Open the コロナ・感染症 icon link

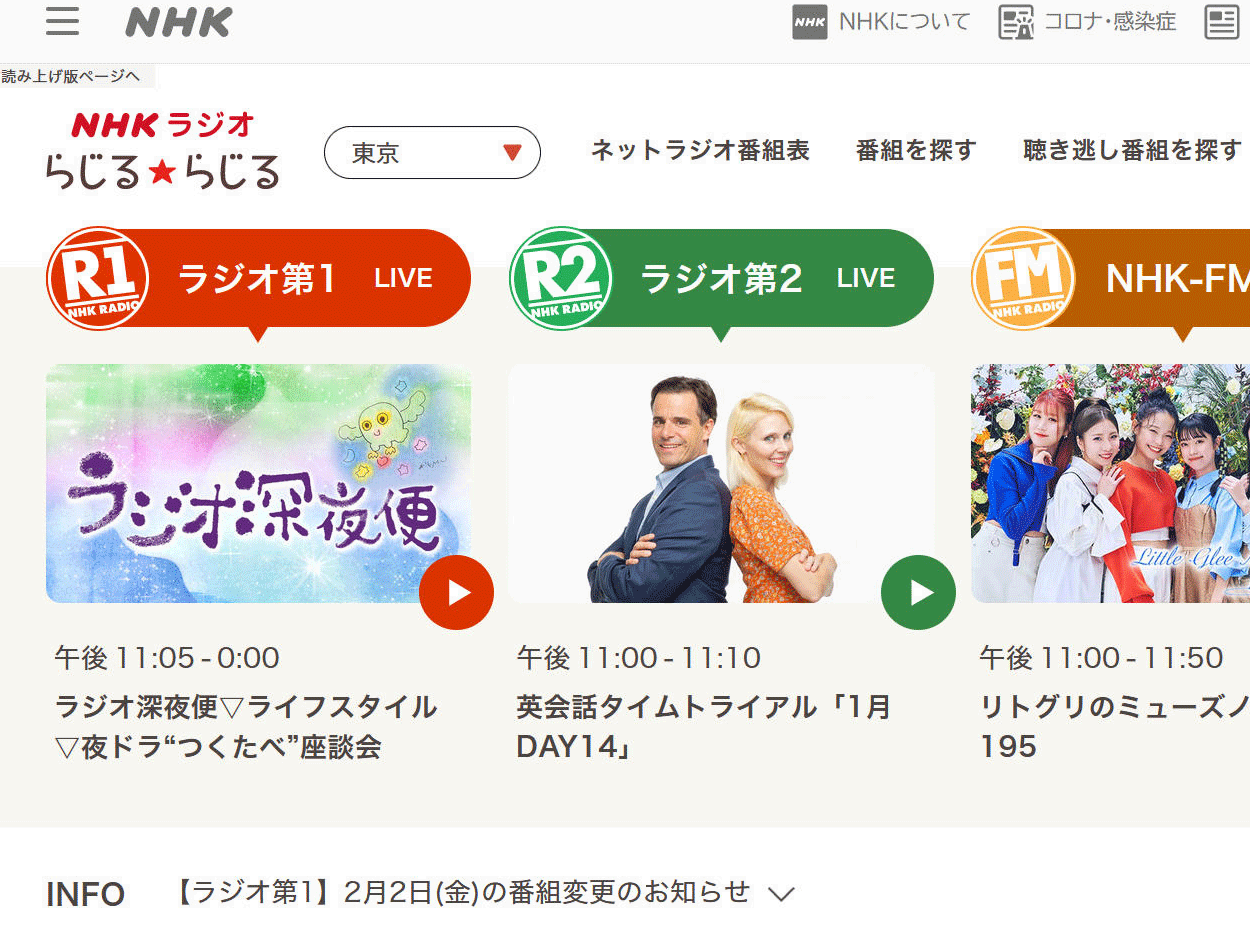click(x=1016, y=22)
